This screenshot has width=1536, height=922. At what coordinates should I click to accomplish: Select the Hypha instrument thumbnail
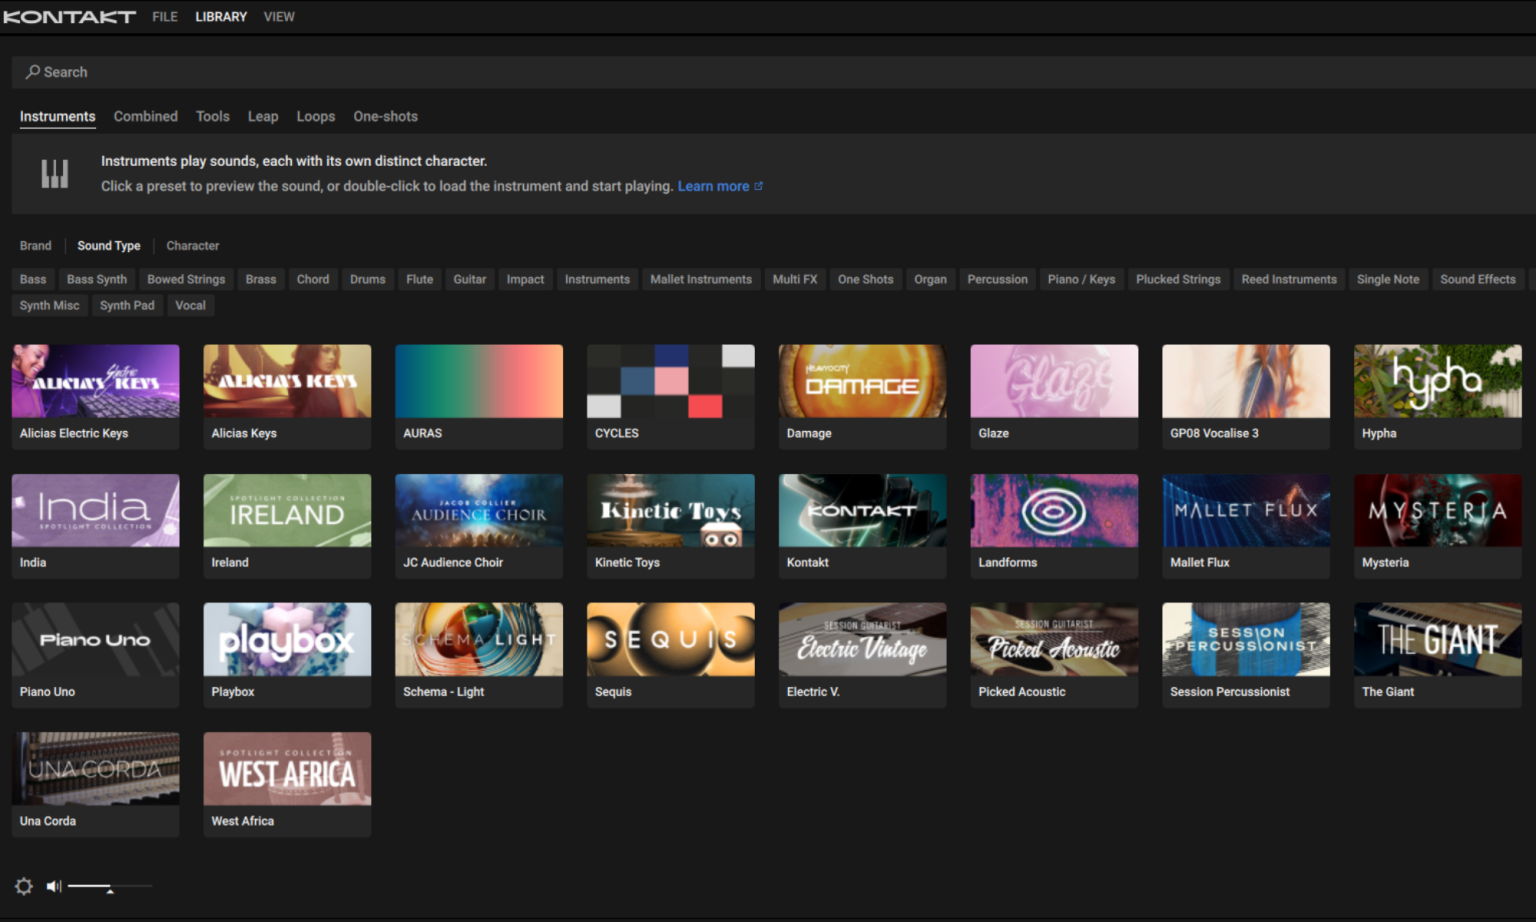(1437, 381)
